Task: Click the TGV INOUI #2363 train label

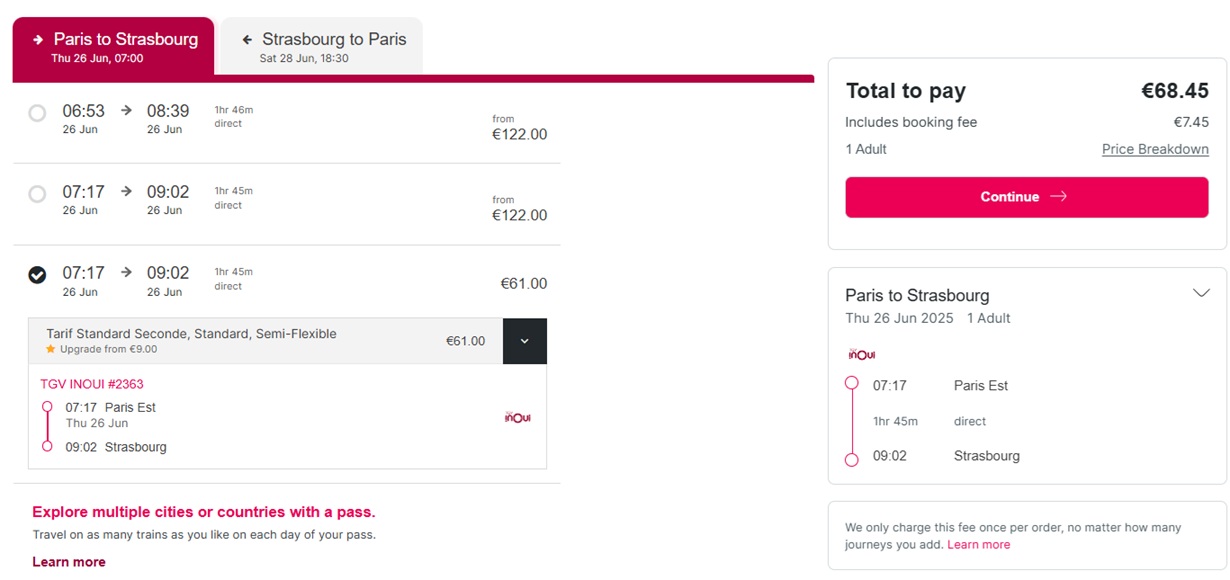Action: pyautogui.click(x=92, y=384)
